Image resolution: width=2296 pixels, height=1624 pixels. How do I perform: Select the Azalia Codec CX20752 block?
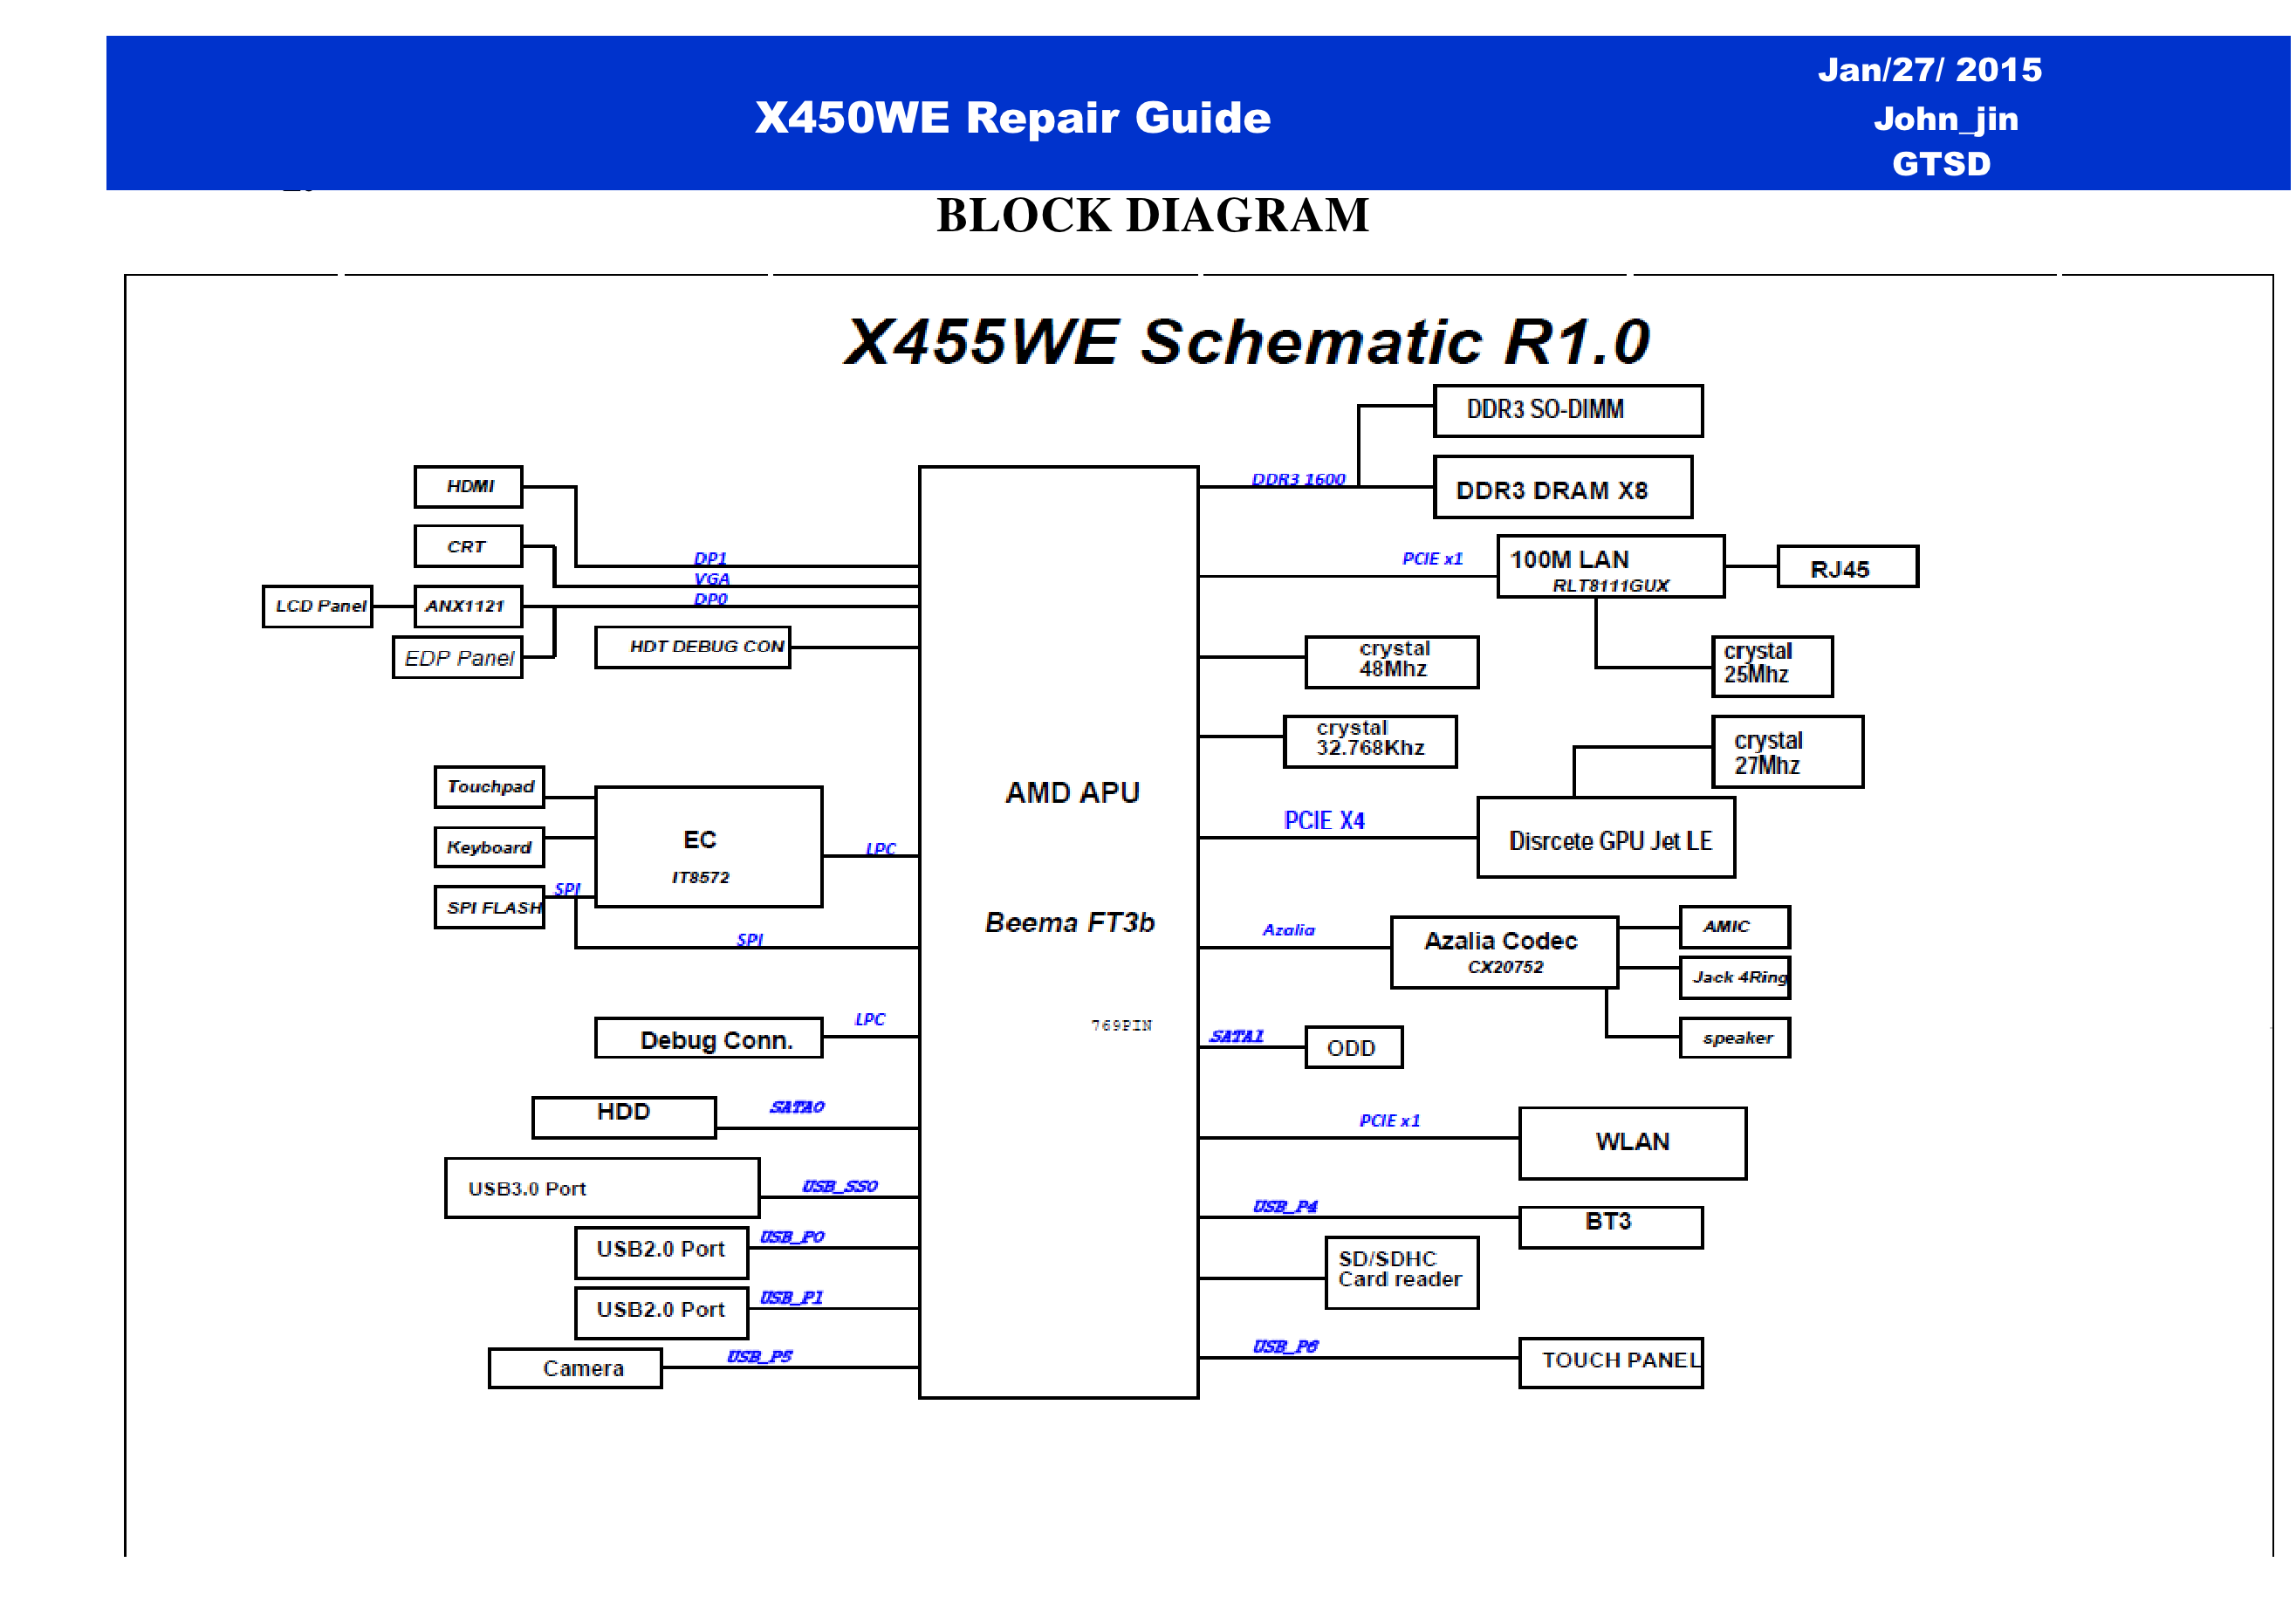(1504, 953)
